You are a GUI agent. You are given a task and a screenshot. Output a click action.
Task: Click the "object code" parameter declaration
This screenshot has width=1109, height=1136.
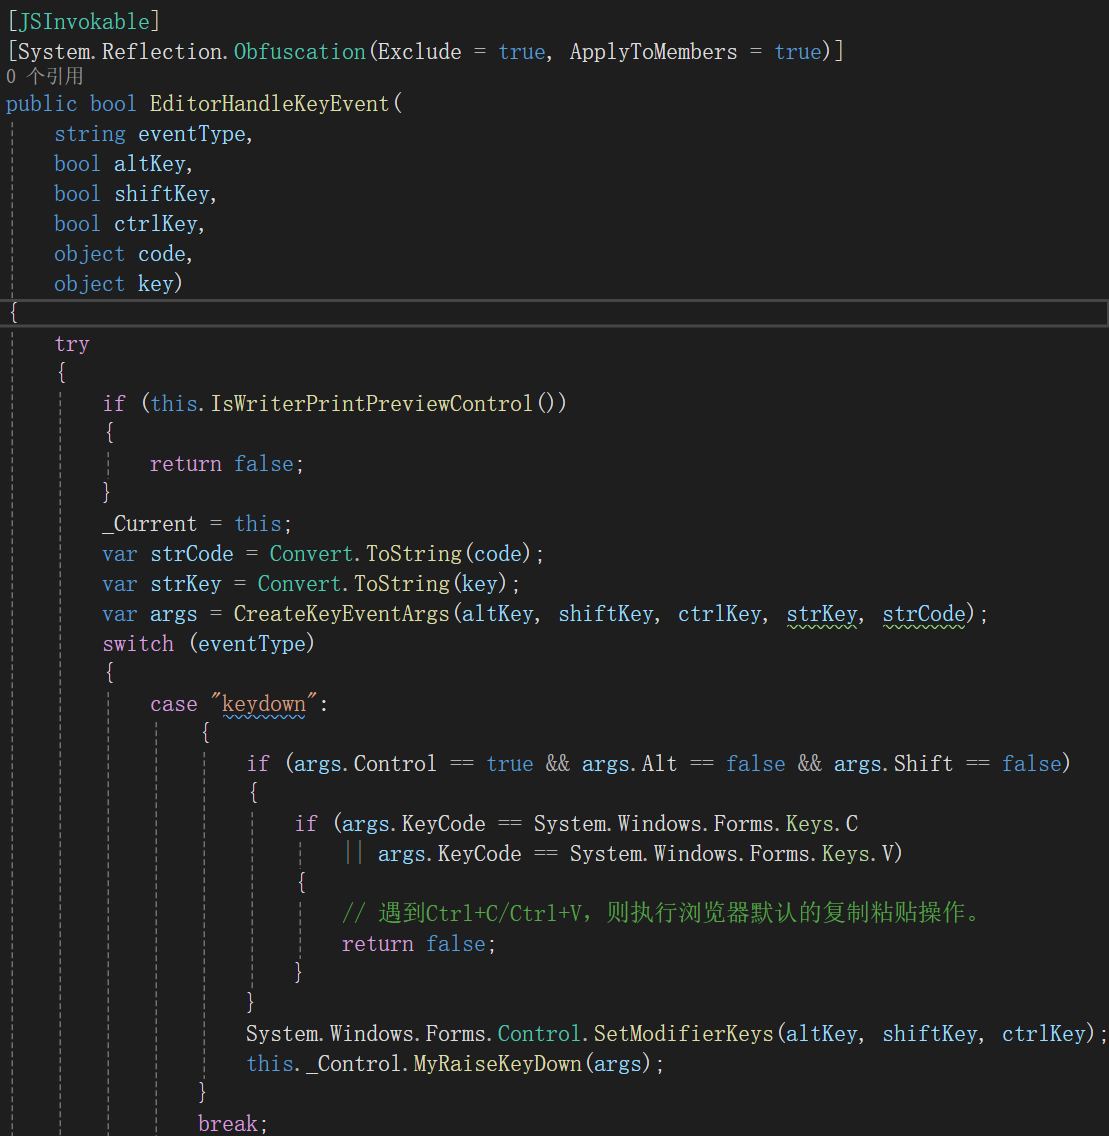pos(122,254)
